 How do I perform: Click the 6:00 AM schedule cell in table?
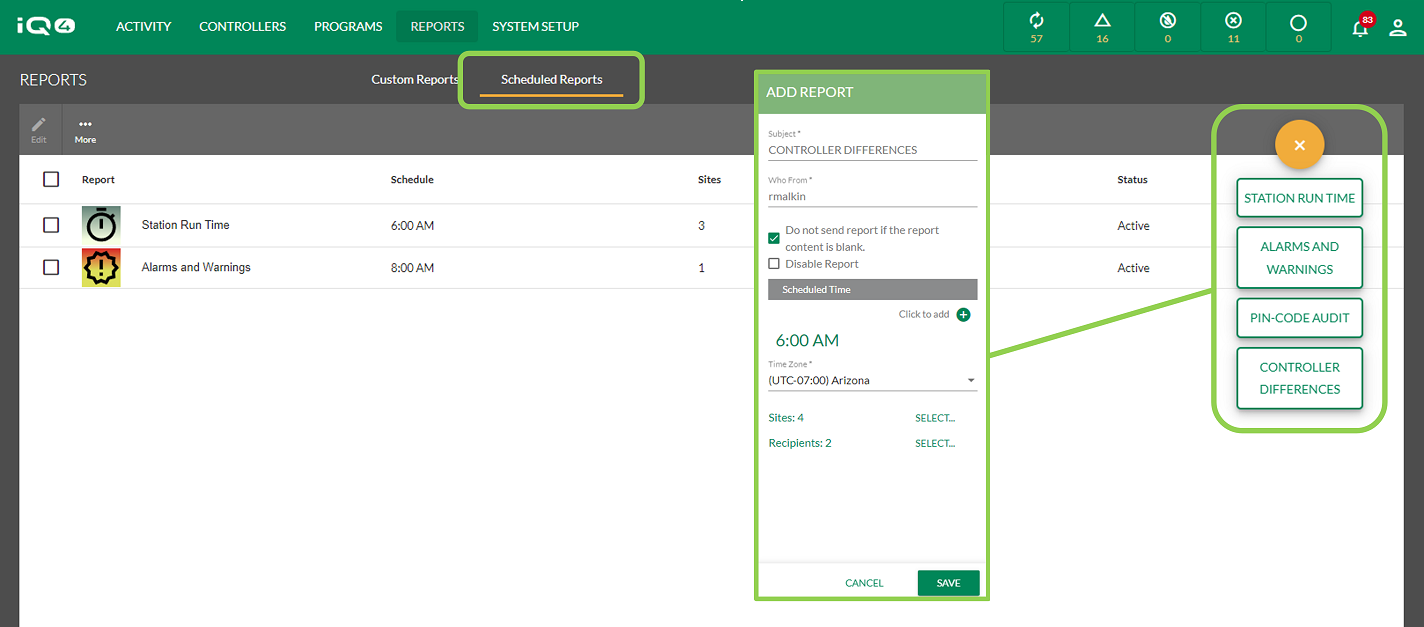[x=412, y=226]
